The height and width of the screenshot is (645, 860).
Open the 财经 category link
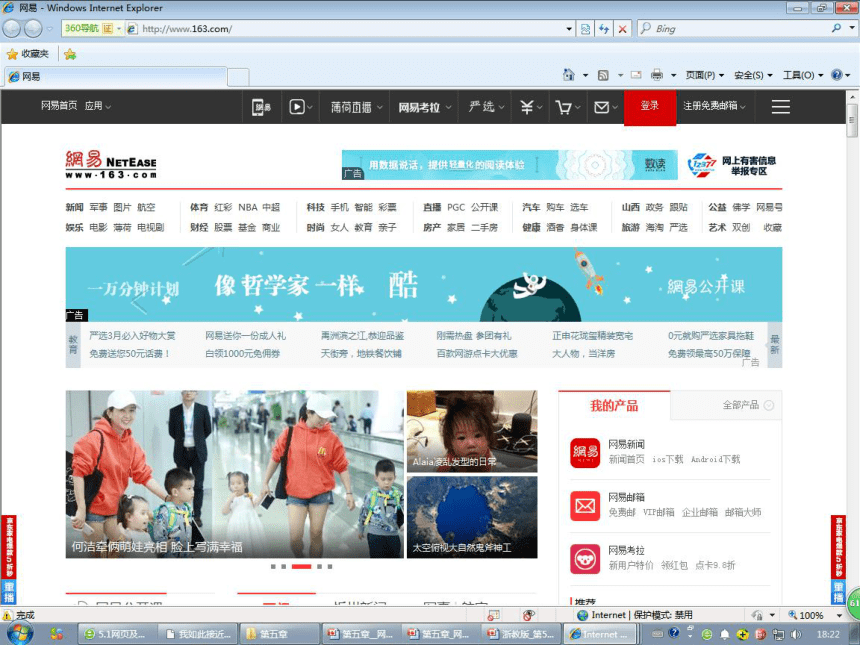pyautogui.click(x=199, y=227)
